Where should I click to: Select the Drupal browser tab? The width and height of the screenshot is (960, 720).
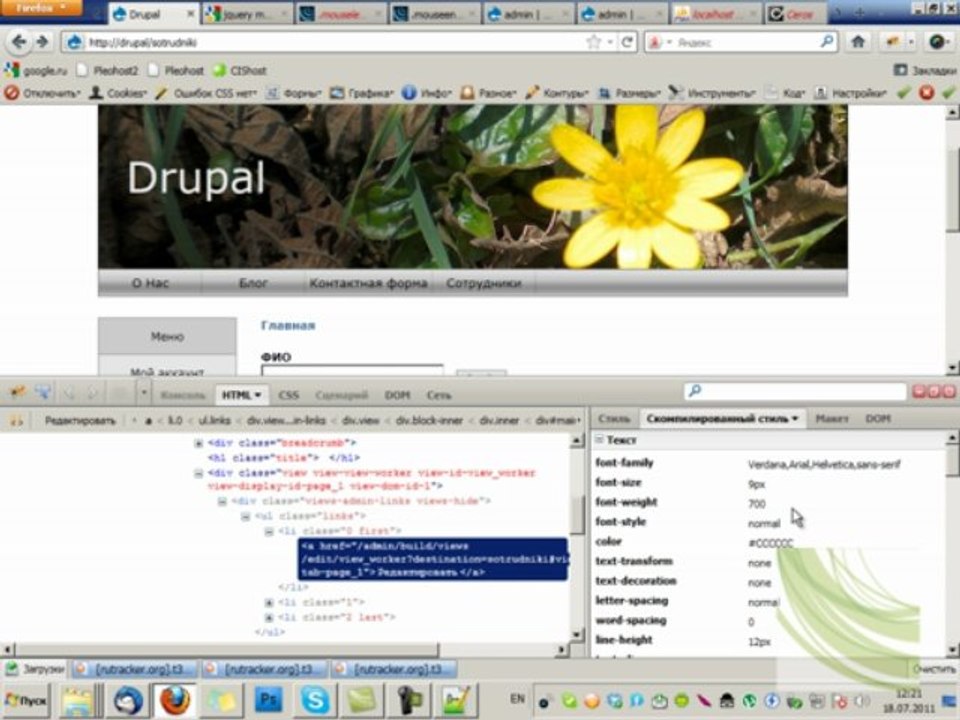pyautogui.click(x=153, y=13)
